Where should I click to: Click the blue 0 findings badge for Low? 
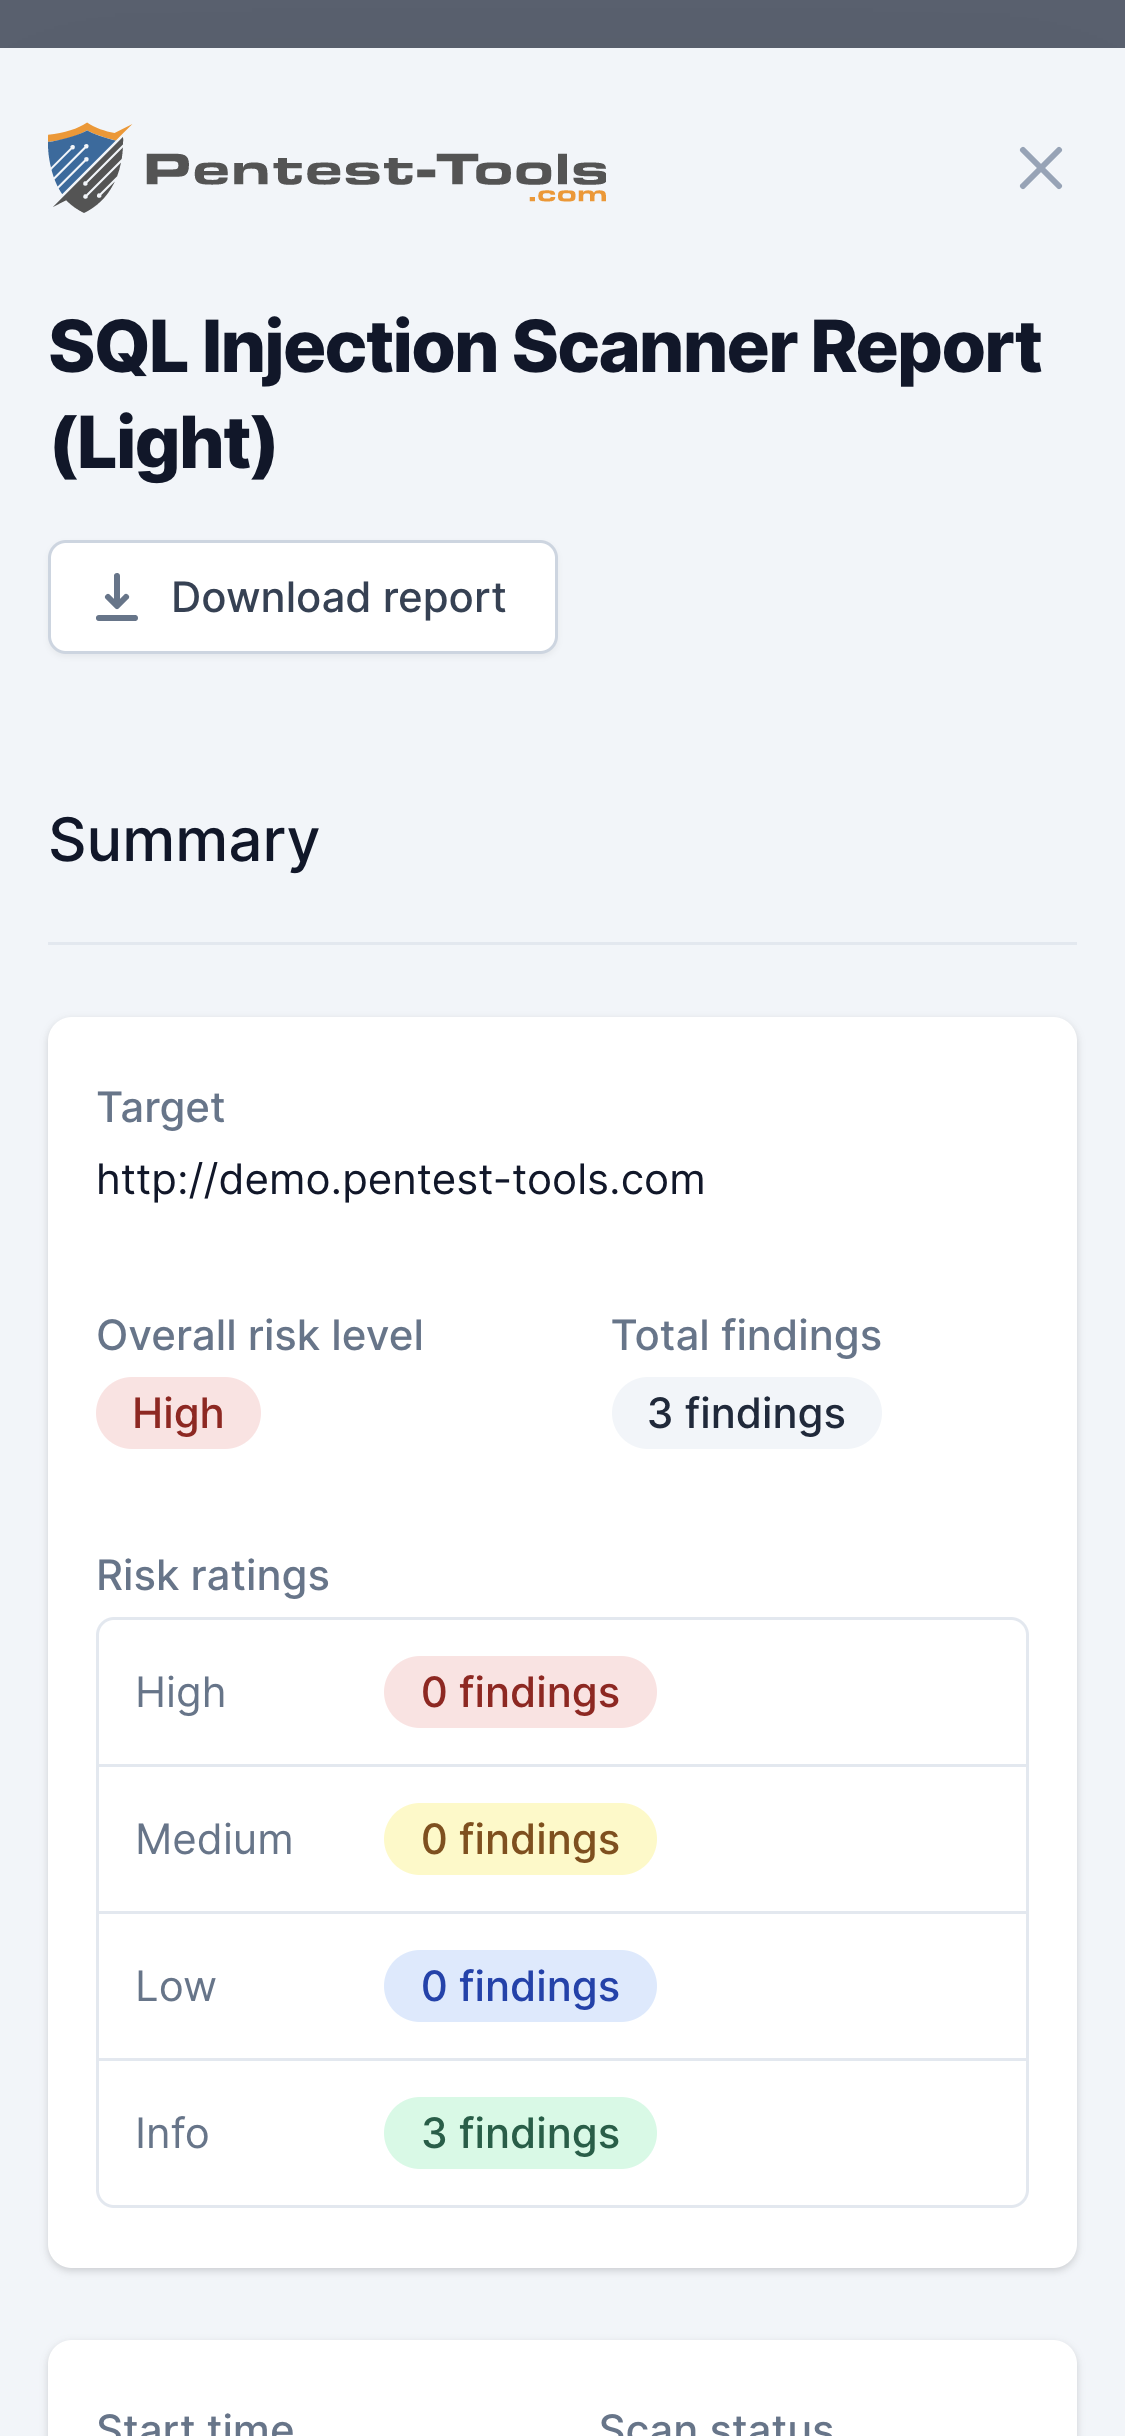click(x=520, y=1986)
